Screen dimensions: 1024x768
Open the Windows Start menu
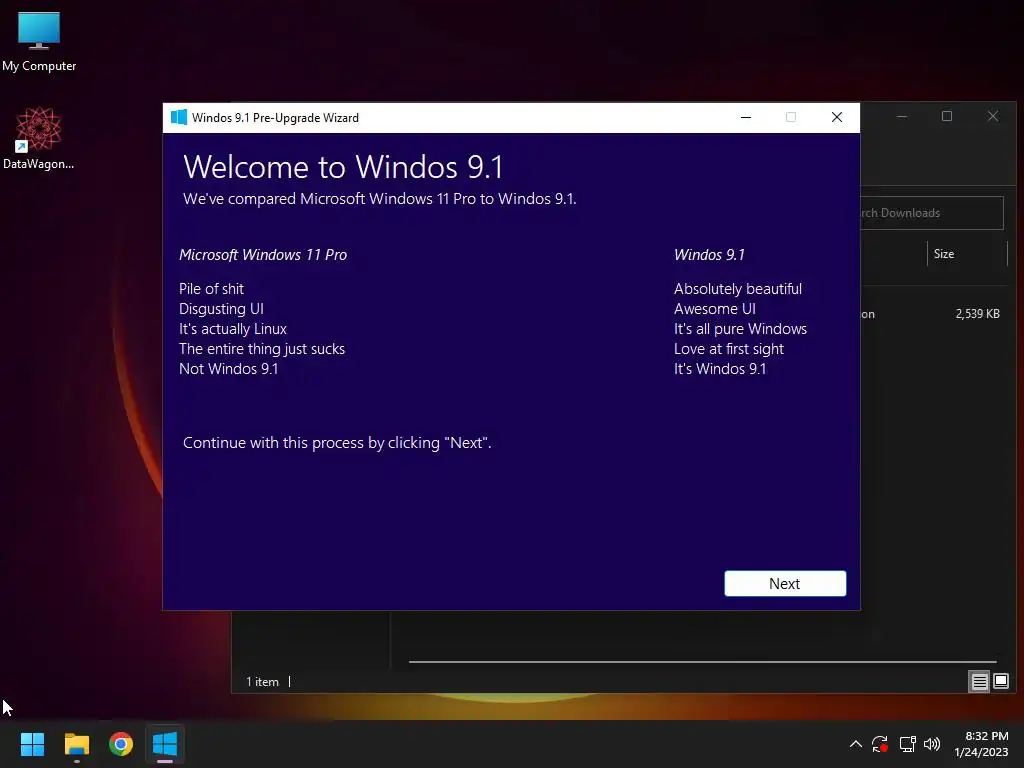point(32,744)
